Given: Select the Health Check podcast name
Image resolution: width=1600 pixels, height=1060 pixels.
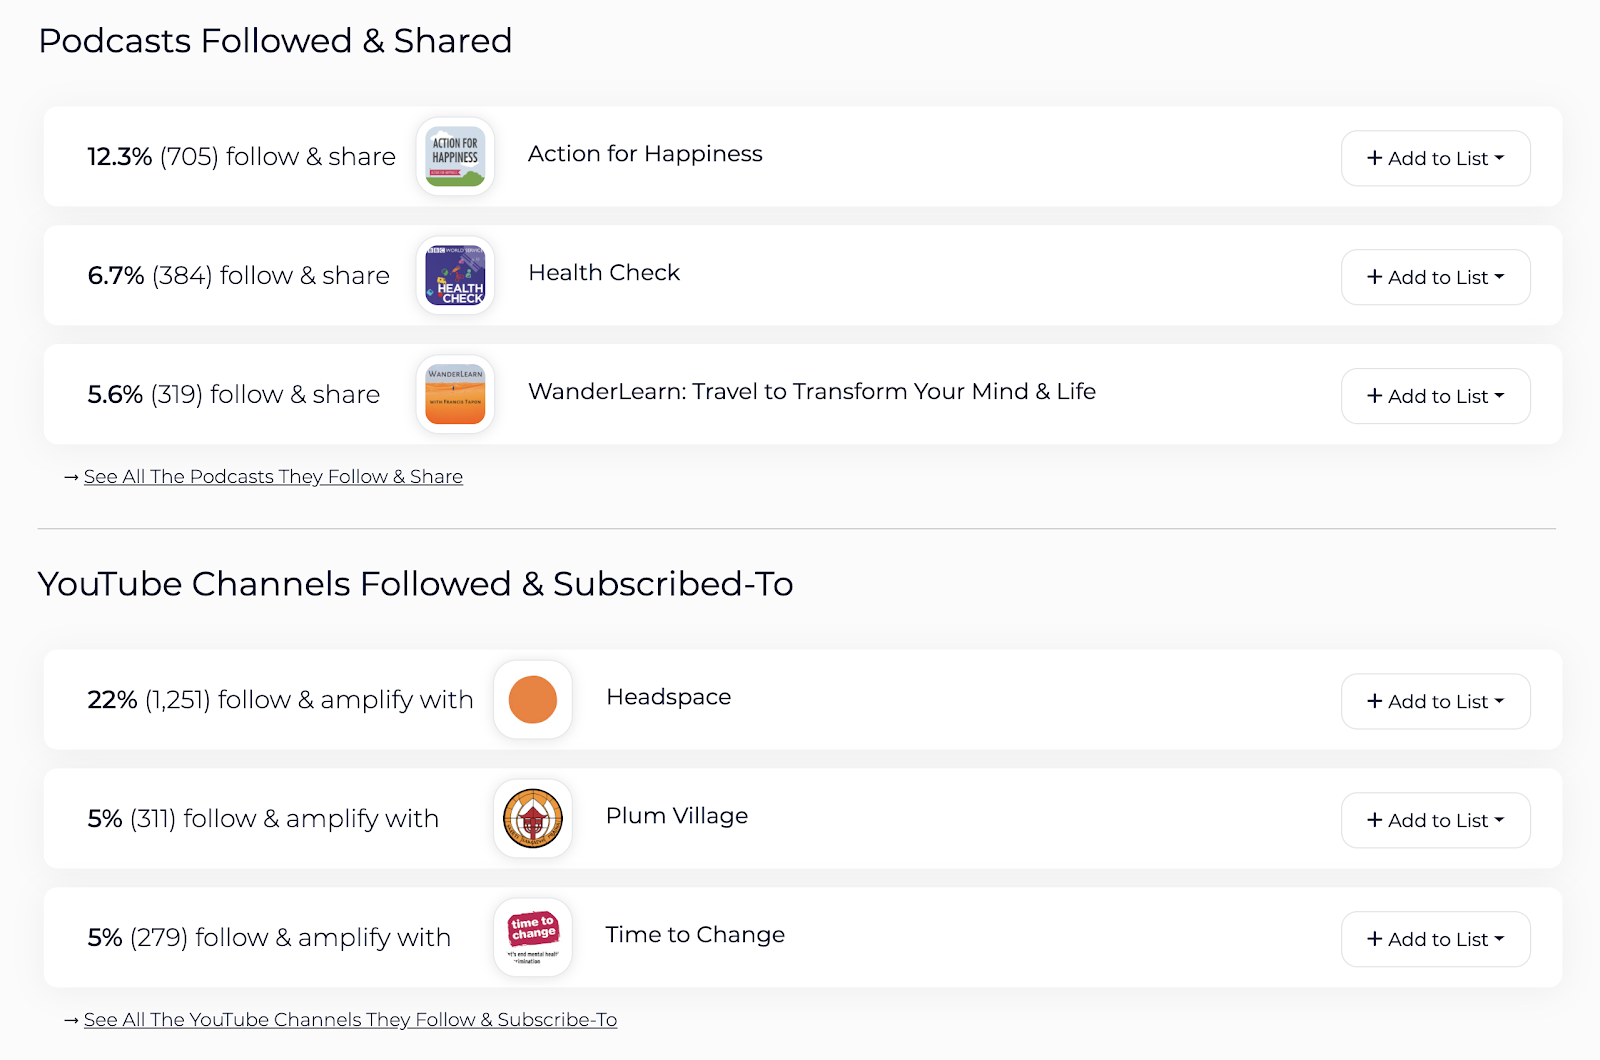Looking at the screenshot, I should [x=604, y=273].
